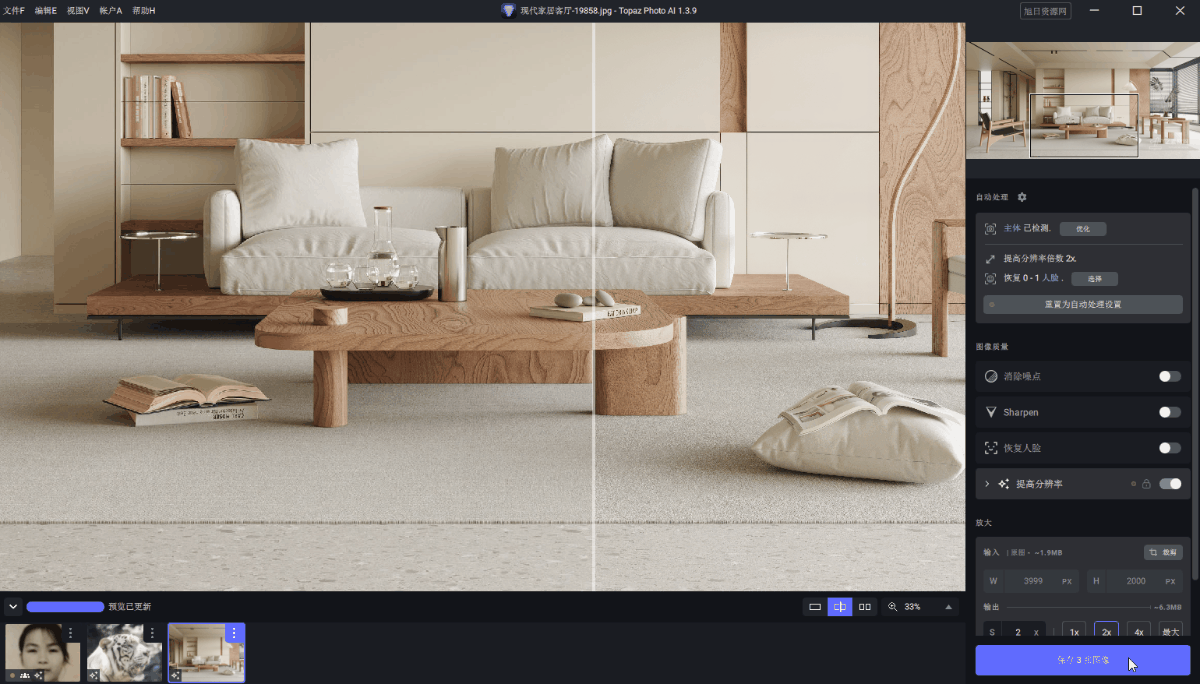Click the lock icon on the 提高分辨率 row
The width and height of the screenshot is (1200, 684).
tap(1148, 483)
